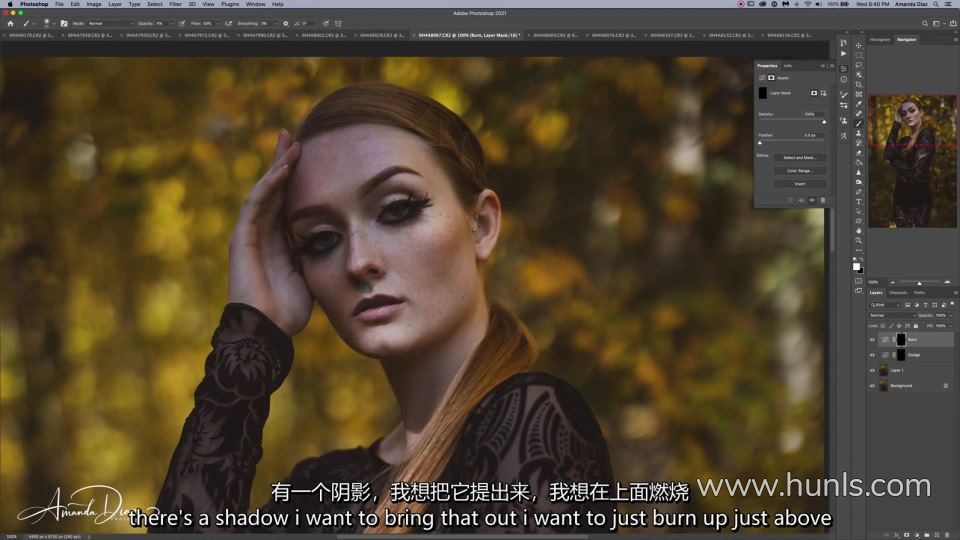
Task: Open the Adjustments panel sliders icon
Action: [844, 69]
